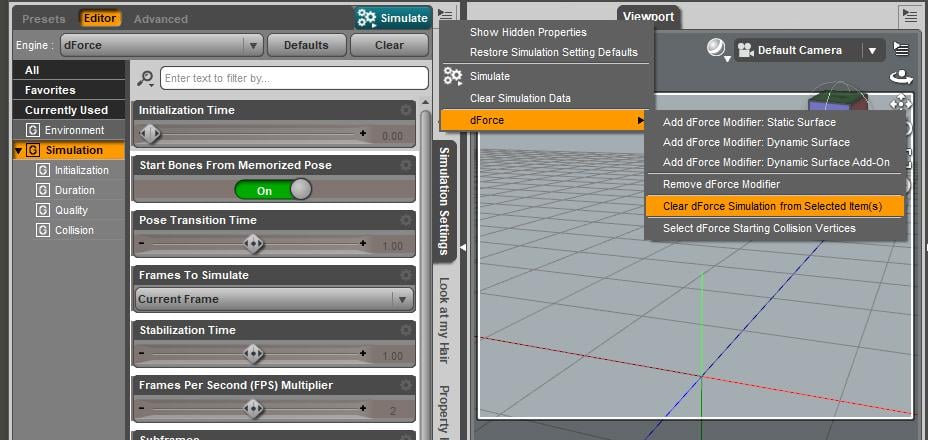The image size is (928, 440).
Task: Select the Viewport tab
Action: pyautogui.click(x=648, y=16)
